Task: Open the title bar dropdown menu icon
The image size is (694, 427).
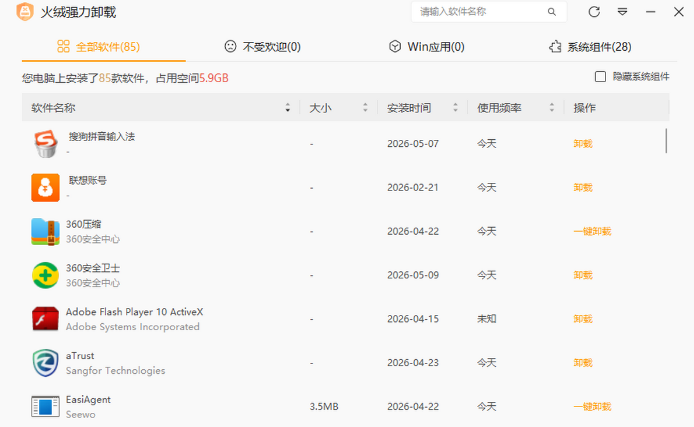Action: 622,12
